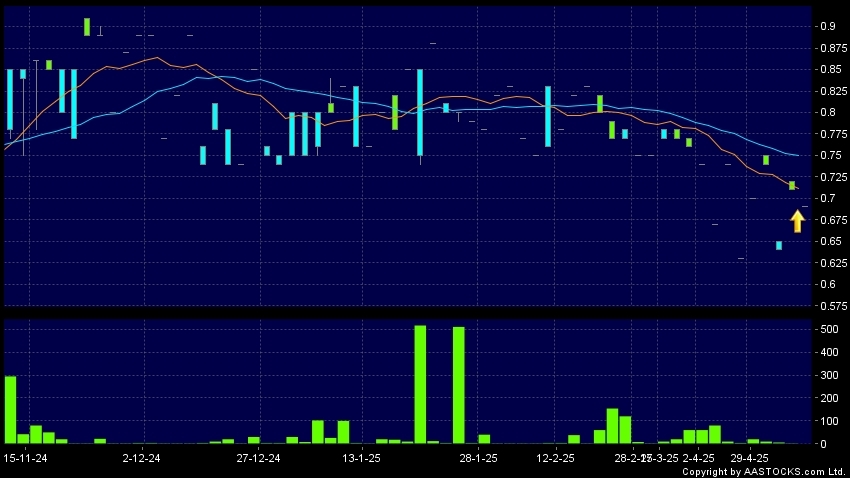Image resolution: width=850 pixels, height=478 pixels.
Task: Click the 200 volume axis label
Action: (830, 398)
